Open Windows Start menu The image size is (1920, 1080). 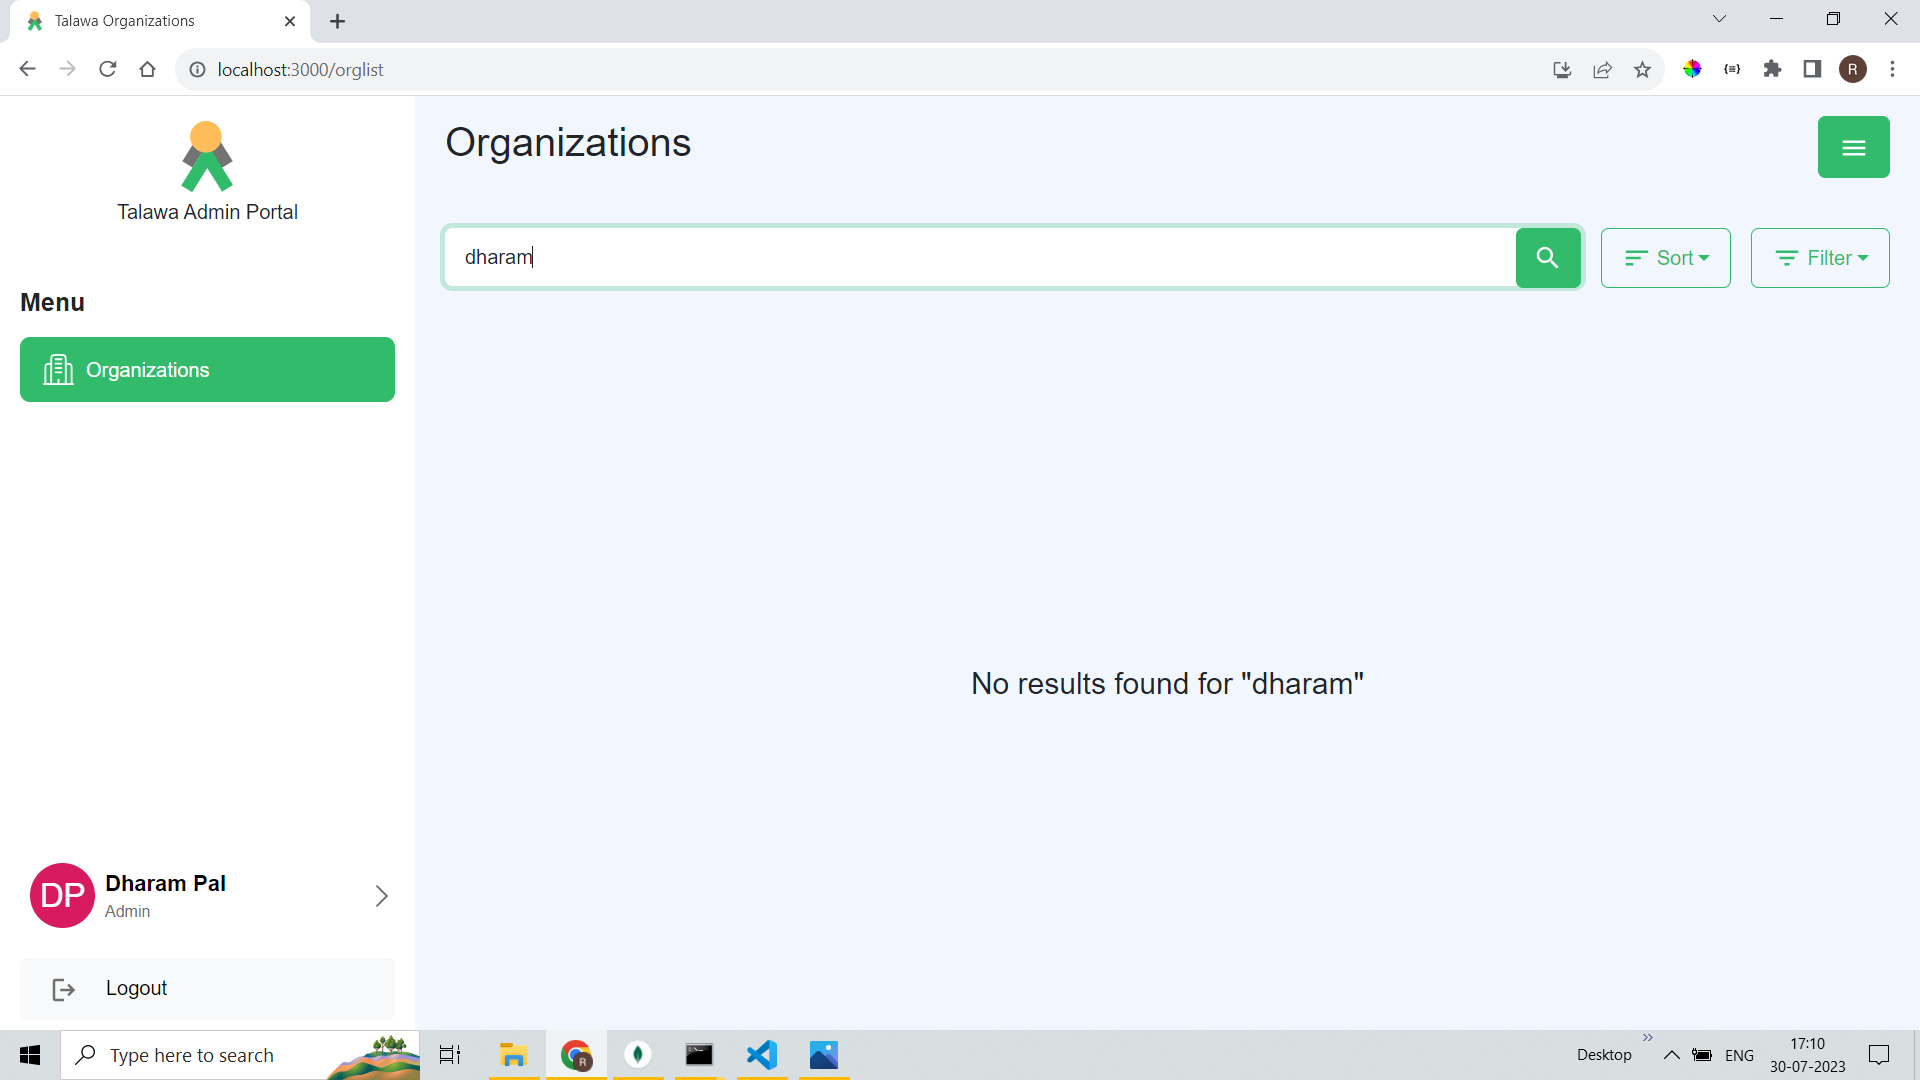click(x=30, y=1055)
